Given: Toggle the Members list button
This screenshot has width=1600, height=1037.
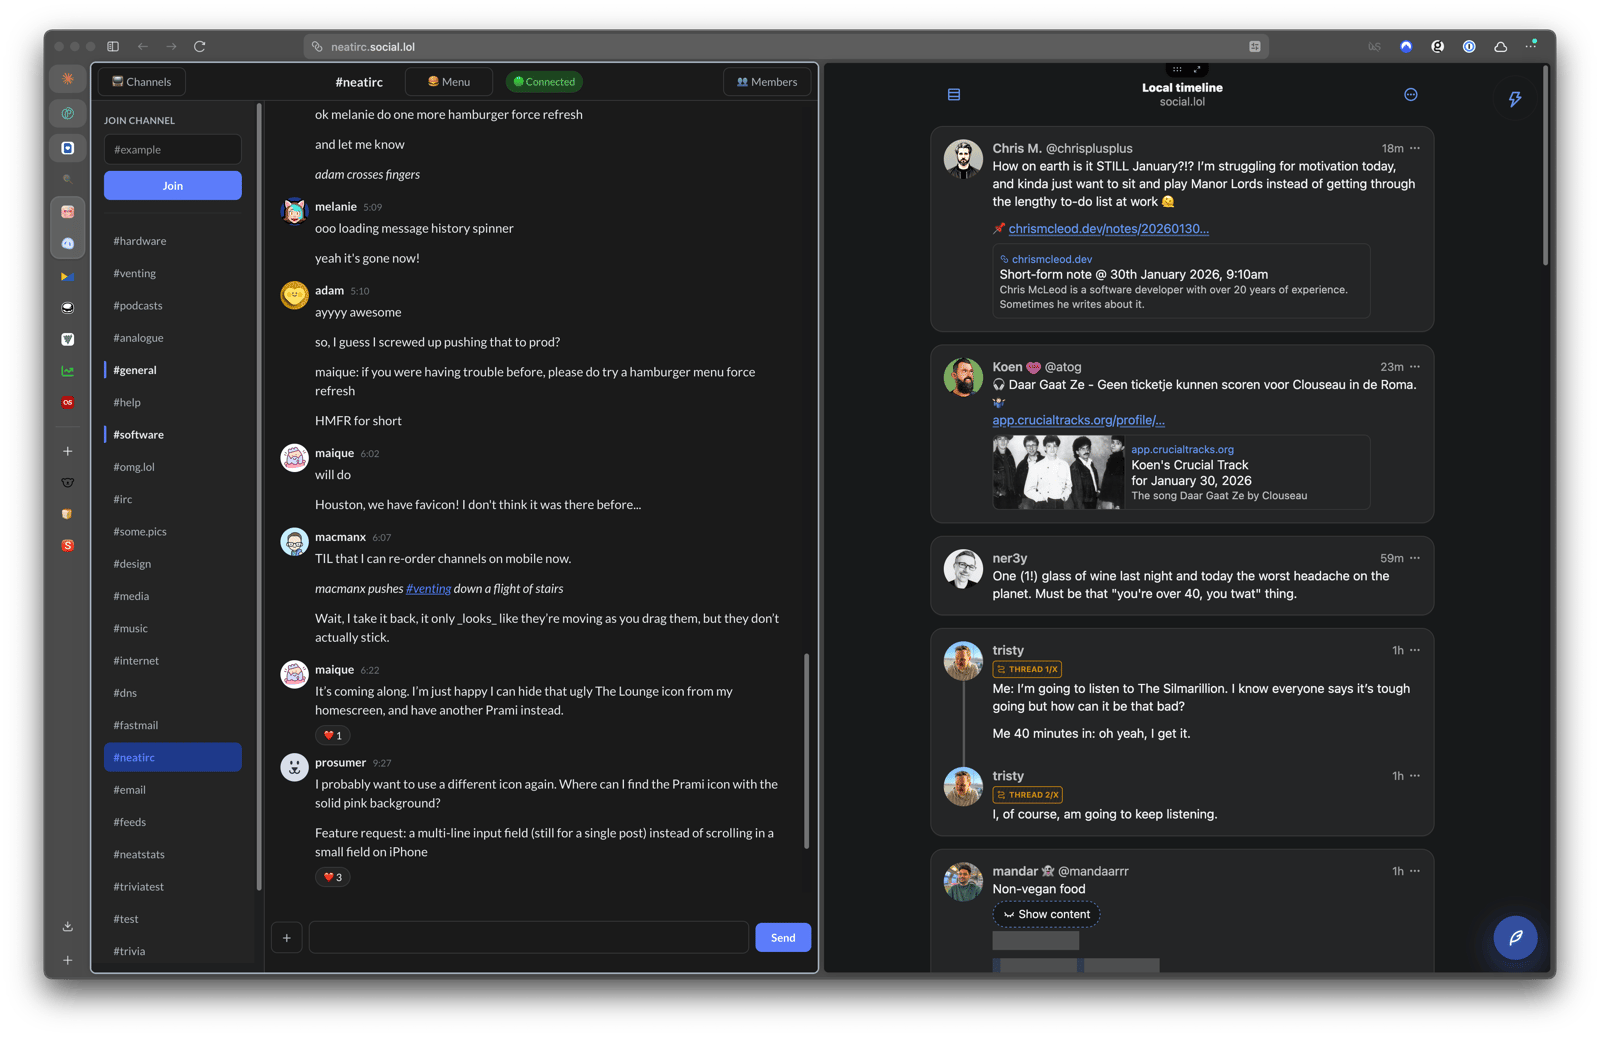Looking at the screenshot, I should coord(767,82).
